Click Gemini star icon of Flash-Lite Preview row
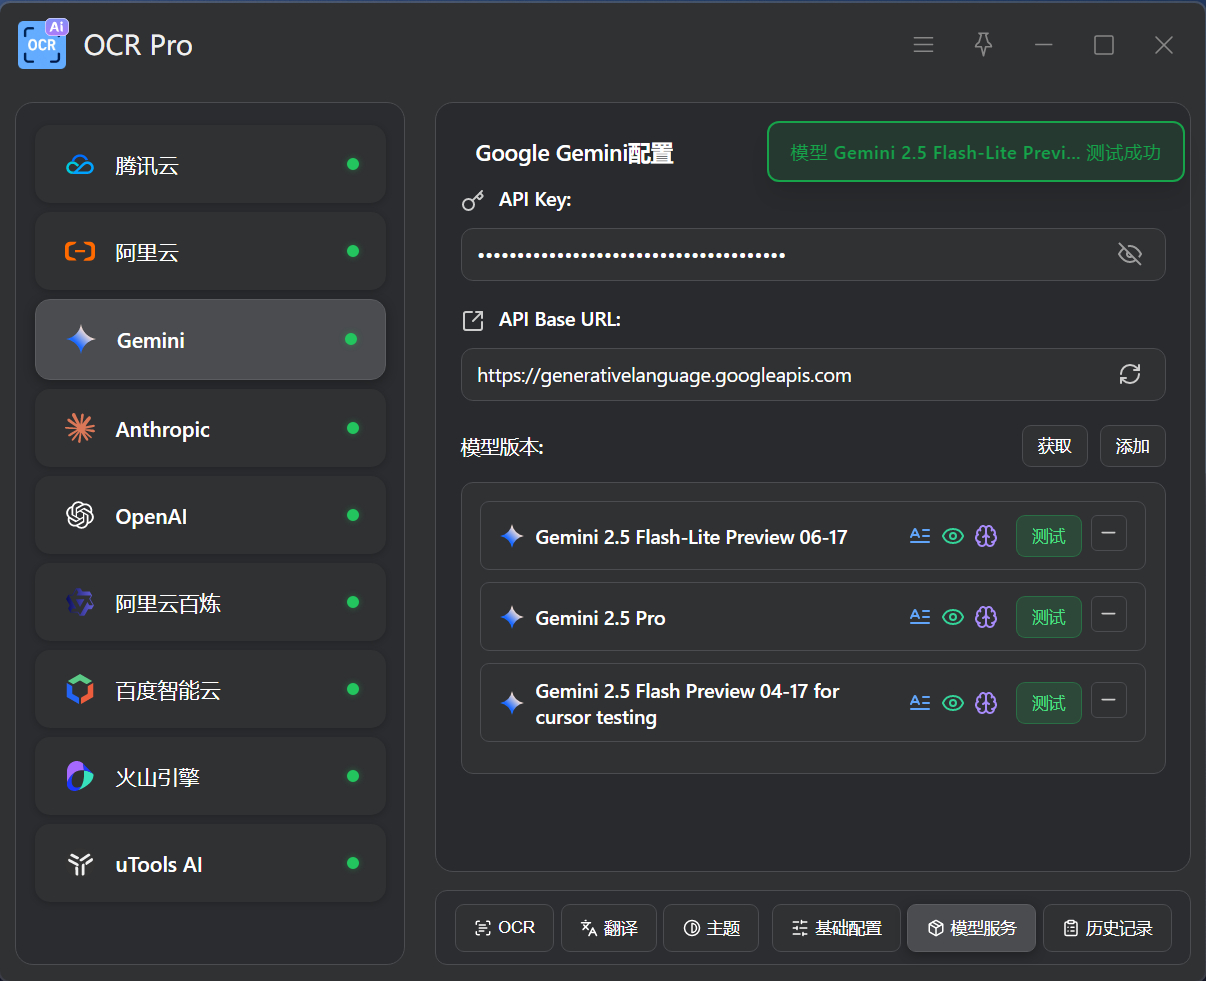Image resolution: width=1206 pixels, height=981 pixels. coord(512,536)
